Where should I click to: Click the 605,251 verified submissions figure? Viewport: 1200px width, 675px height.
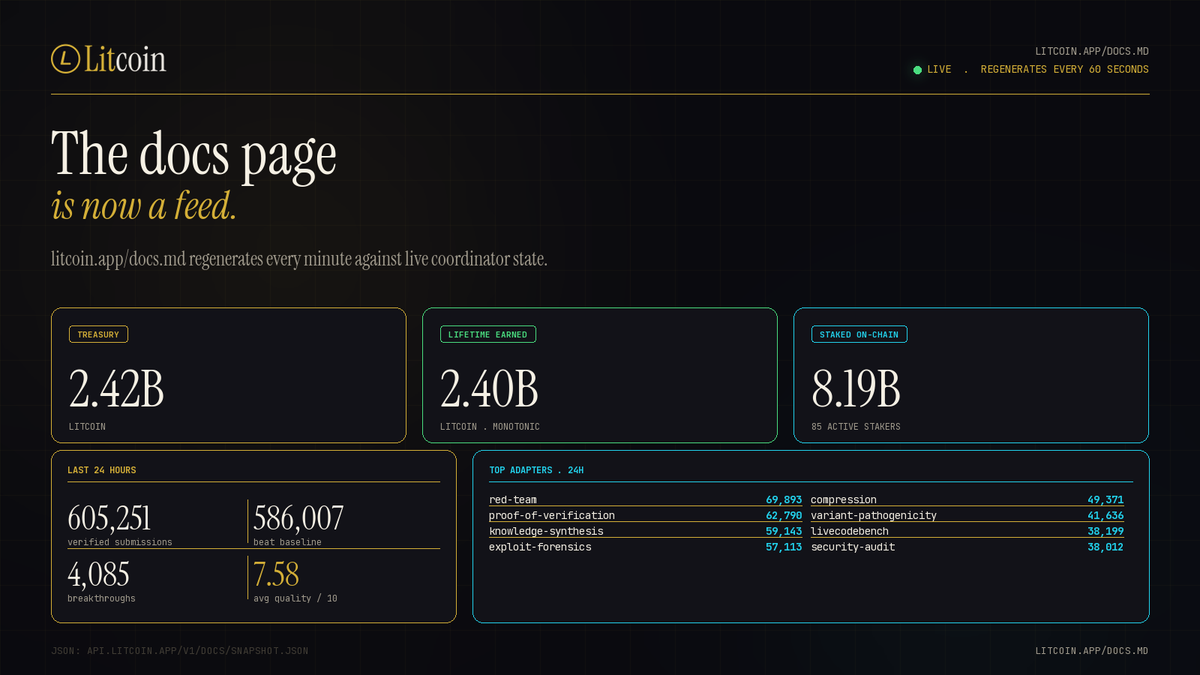109,518
